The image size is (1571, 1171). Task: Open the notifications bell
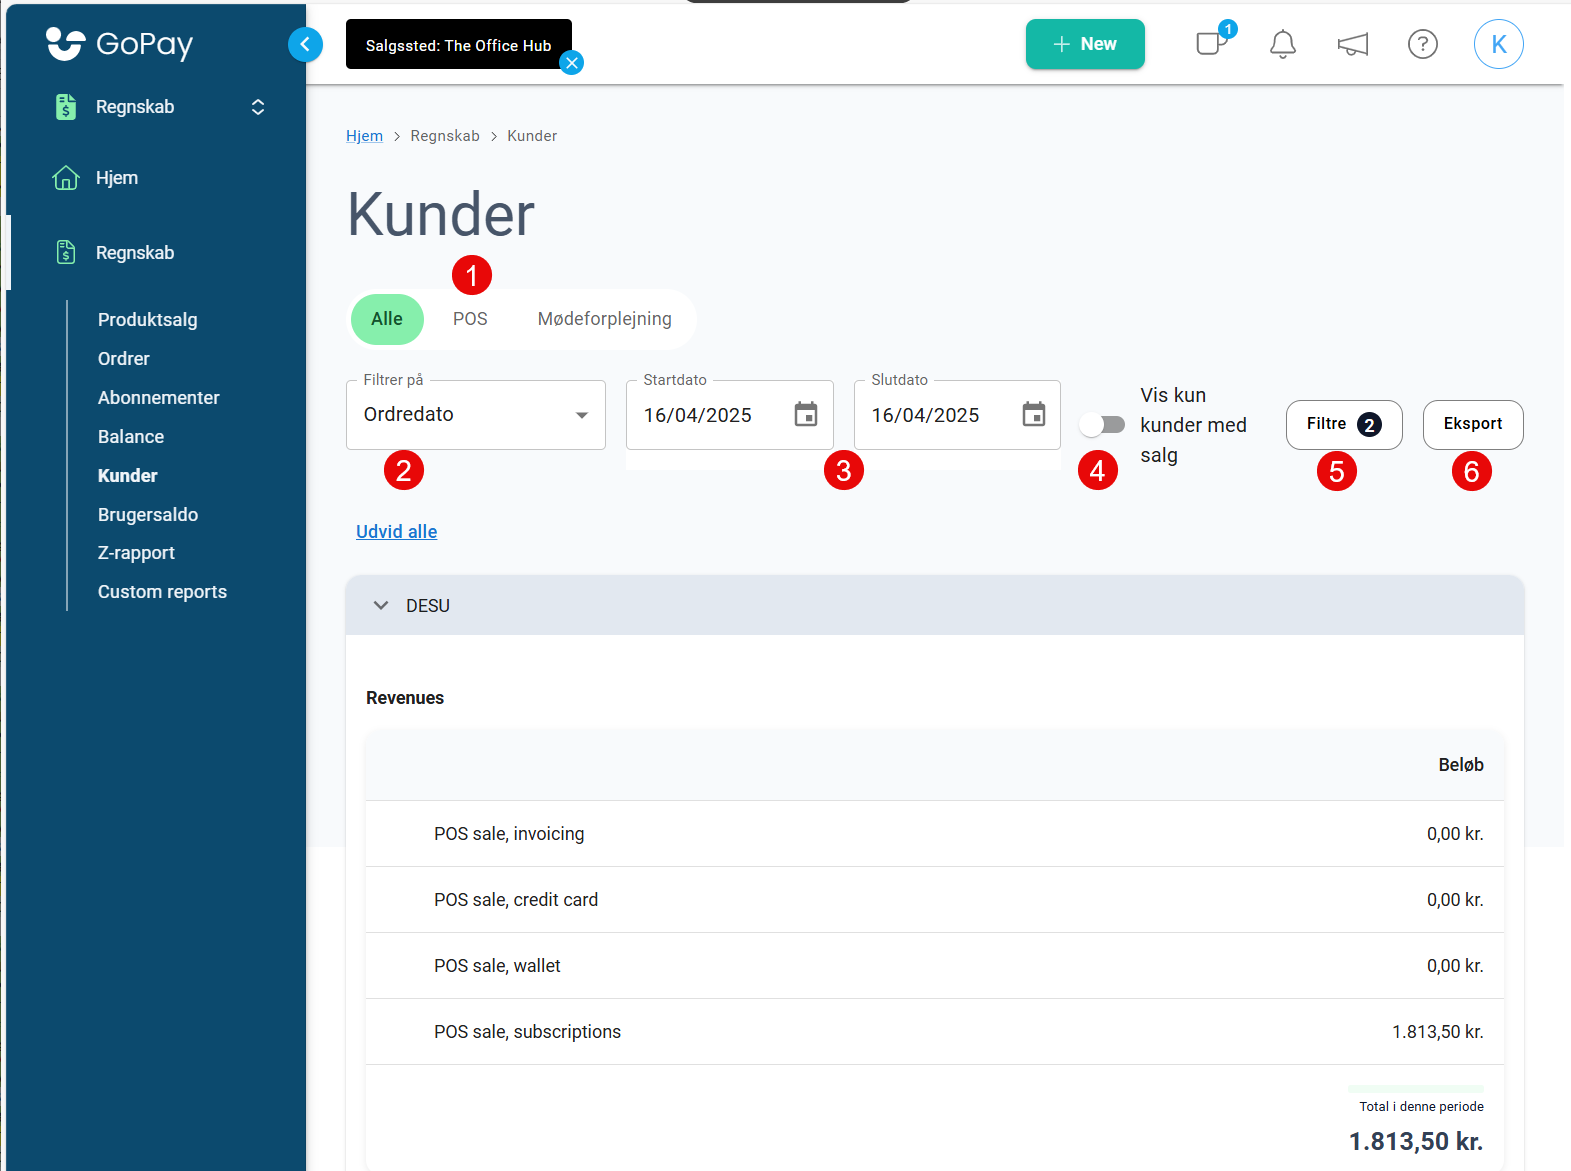tap(1283, 44)
